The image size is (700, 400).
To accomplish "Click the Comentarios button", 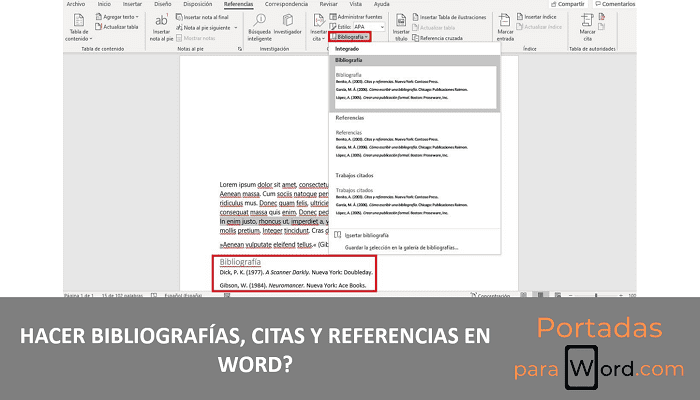I will point(615,4).
